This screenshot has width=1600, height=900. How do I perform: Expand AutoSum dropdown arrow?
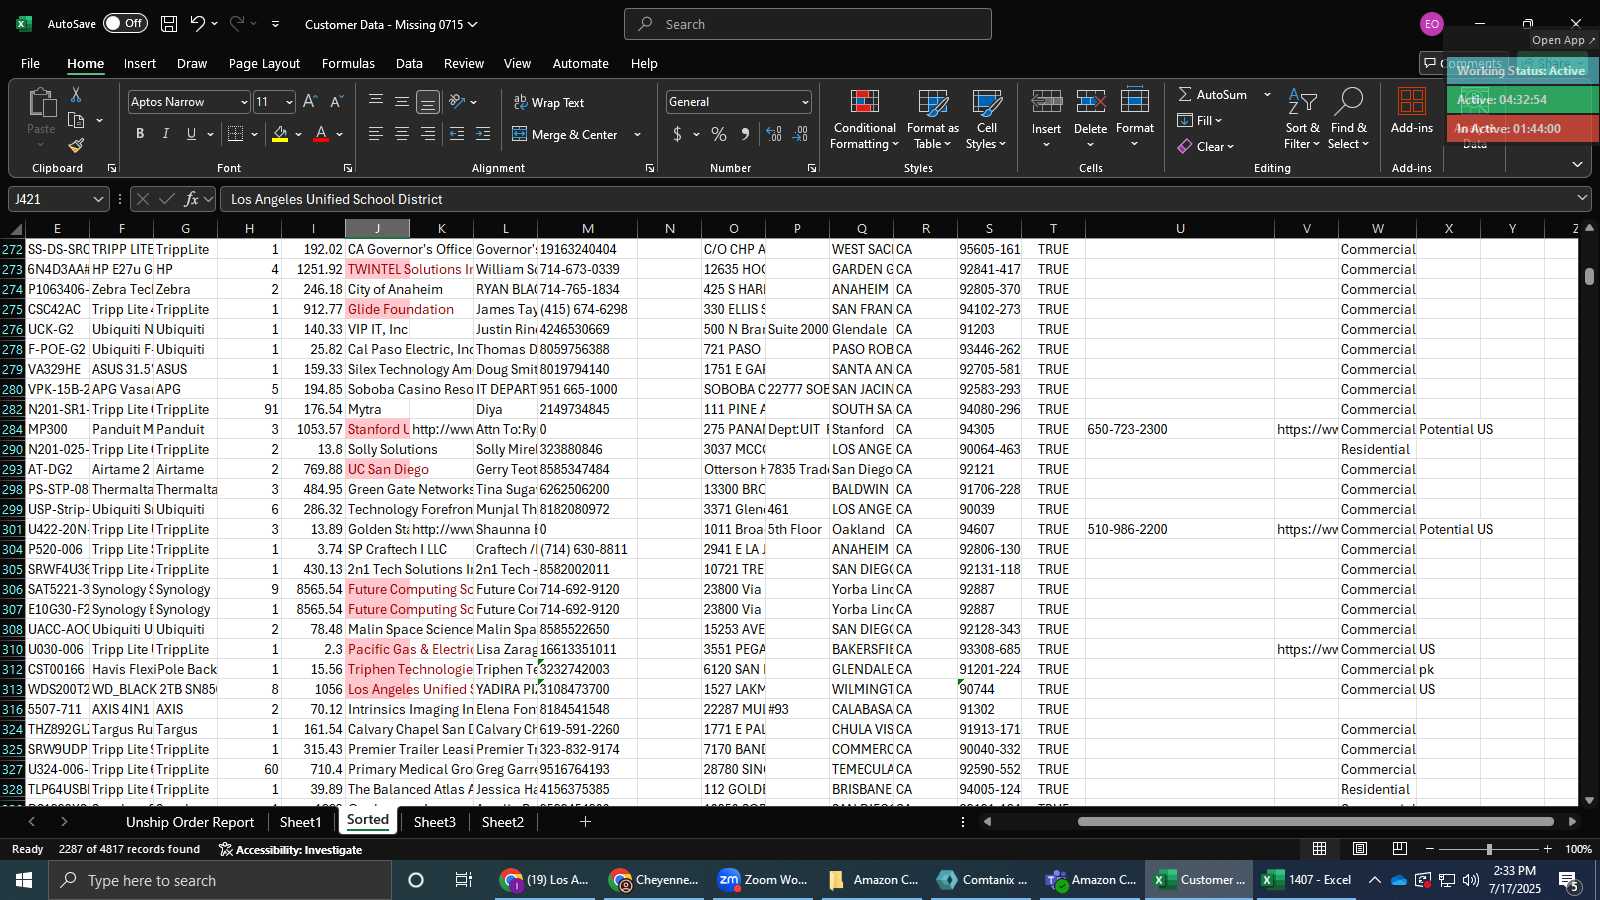[x=1267, y=95]
